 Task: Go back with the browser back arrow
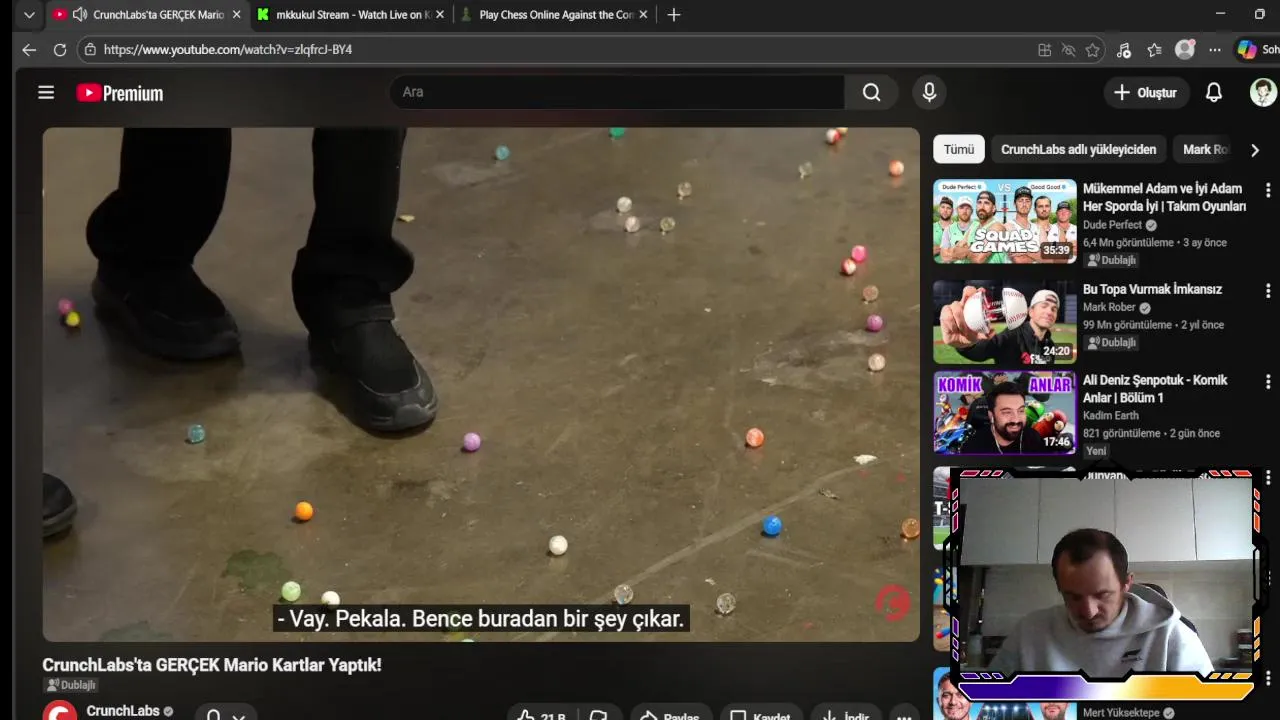pos(29,49)
